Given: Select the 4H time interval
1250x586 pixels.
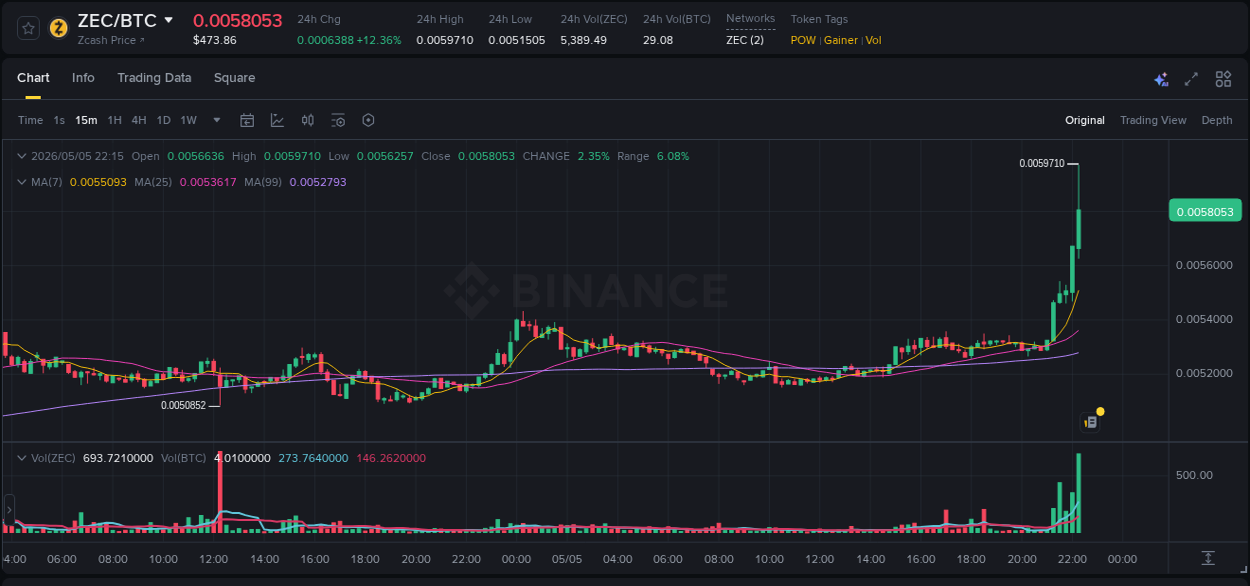Looking at the screenshot, I should (x=139, y=120).
